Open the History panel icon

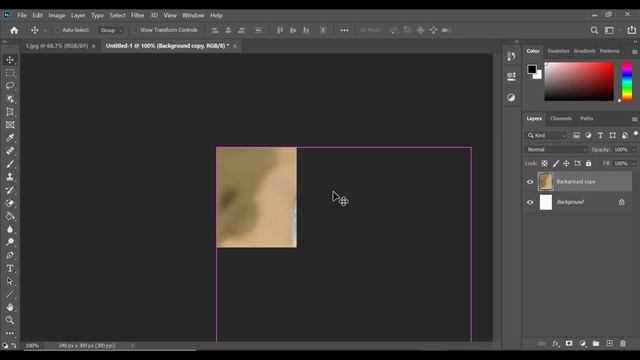click(x=511, y=56)
